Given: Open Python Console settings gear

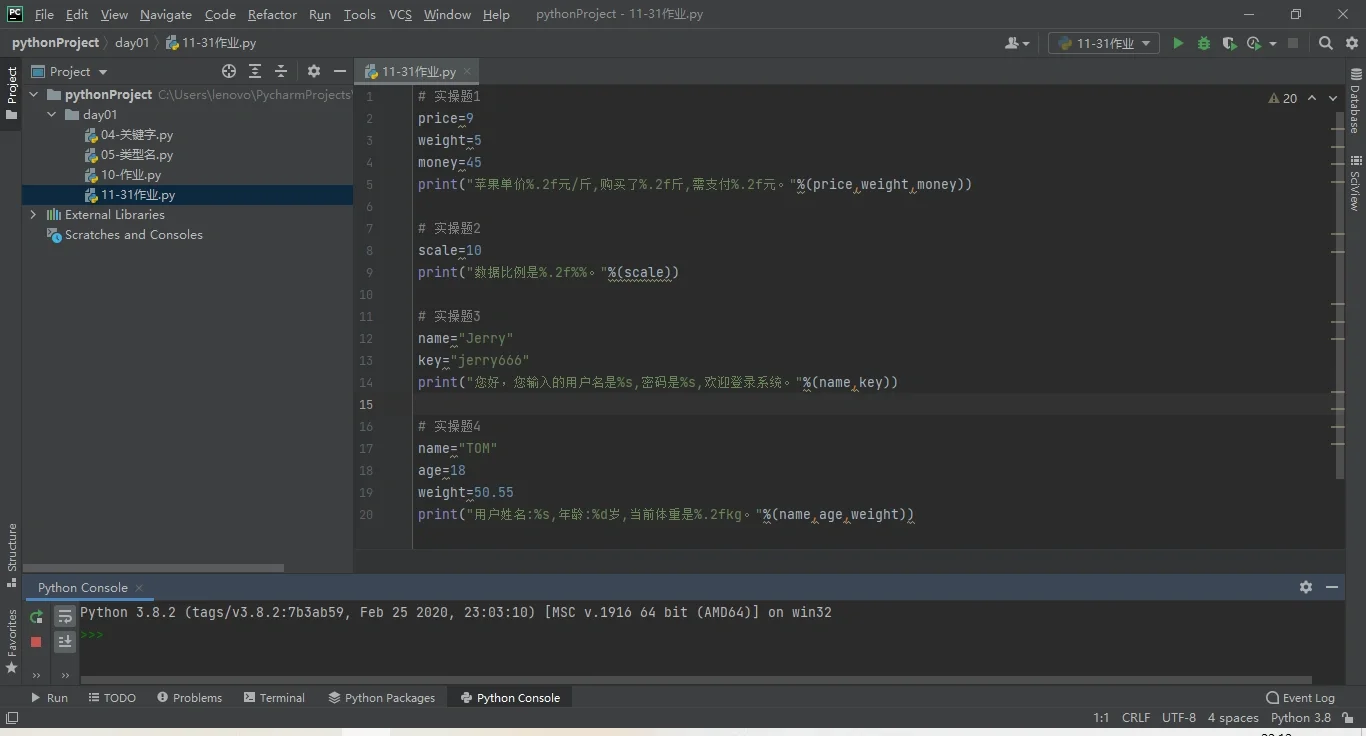Looking at the screenshot, I should pyautogui.click(x=1306, y=587).
